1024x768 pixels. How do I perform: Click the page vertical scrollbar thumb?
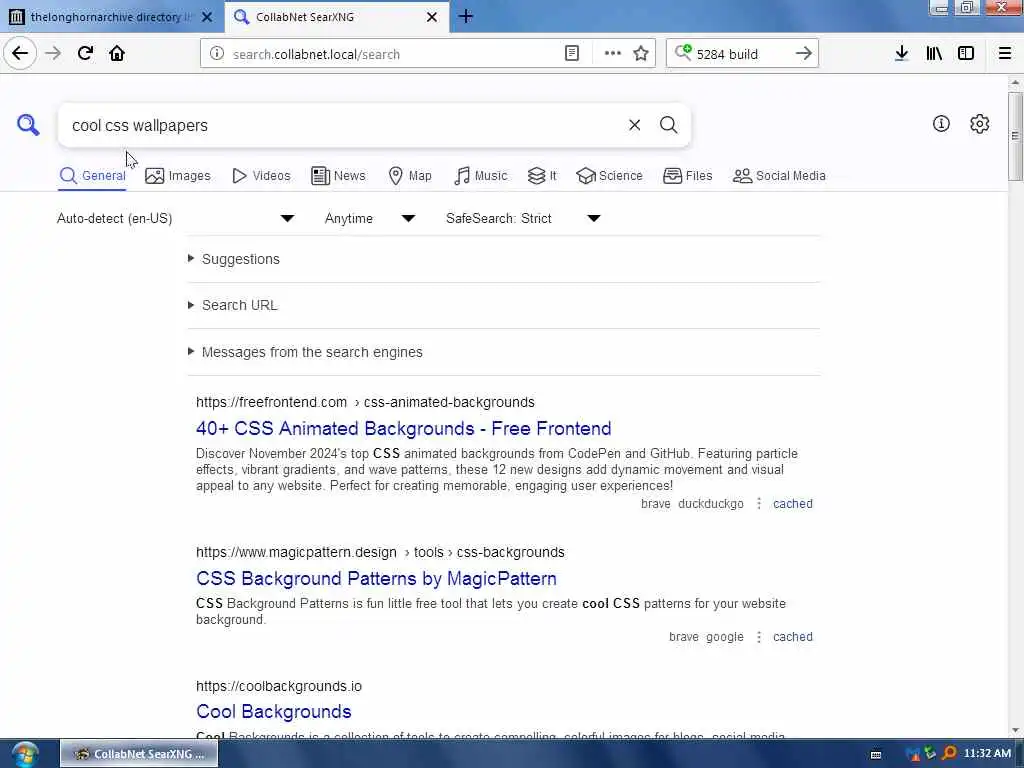point(1015,136)
